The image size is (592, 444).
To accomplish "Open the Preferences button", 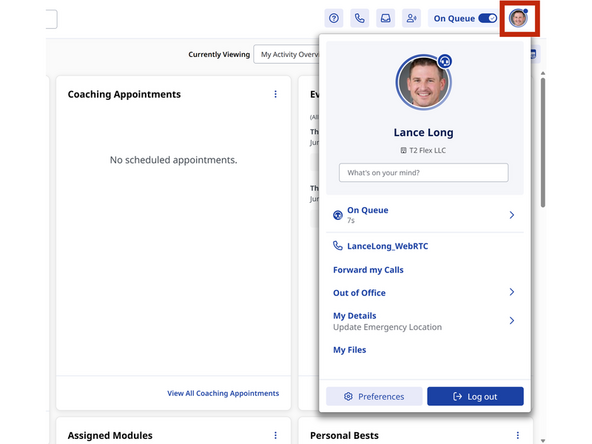I will [x=374, y=396].
